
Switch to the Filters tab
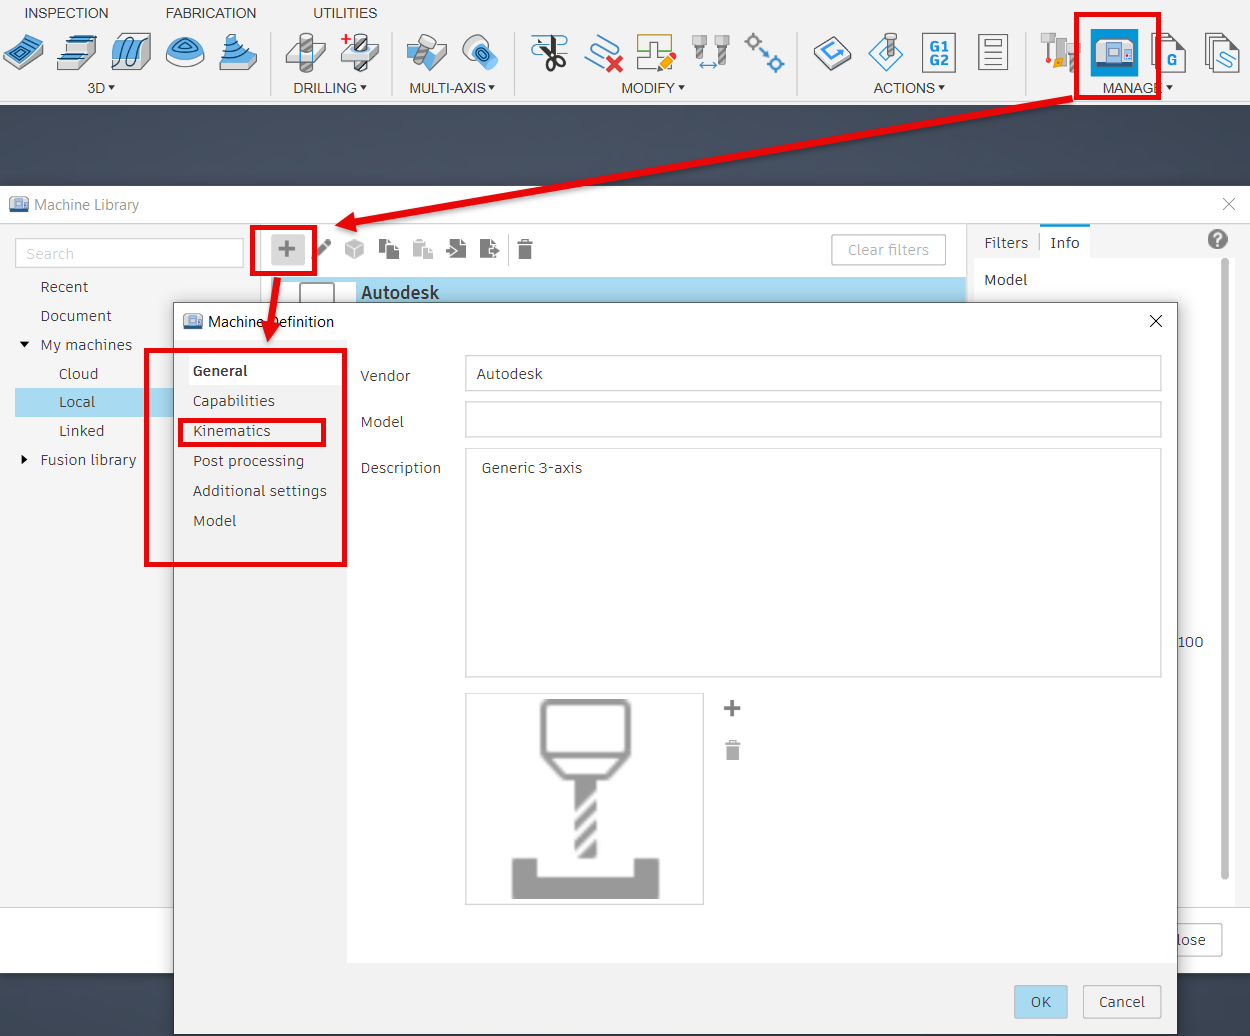point(1005,242)
